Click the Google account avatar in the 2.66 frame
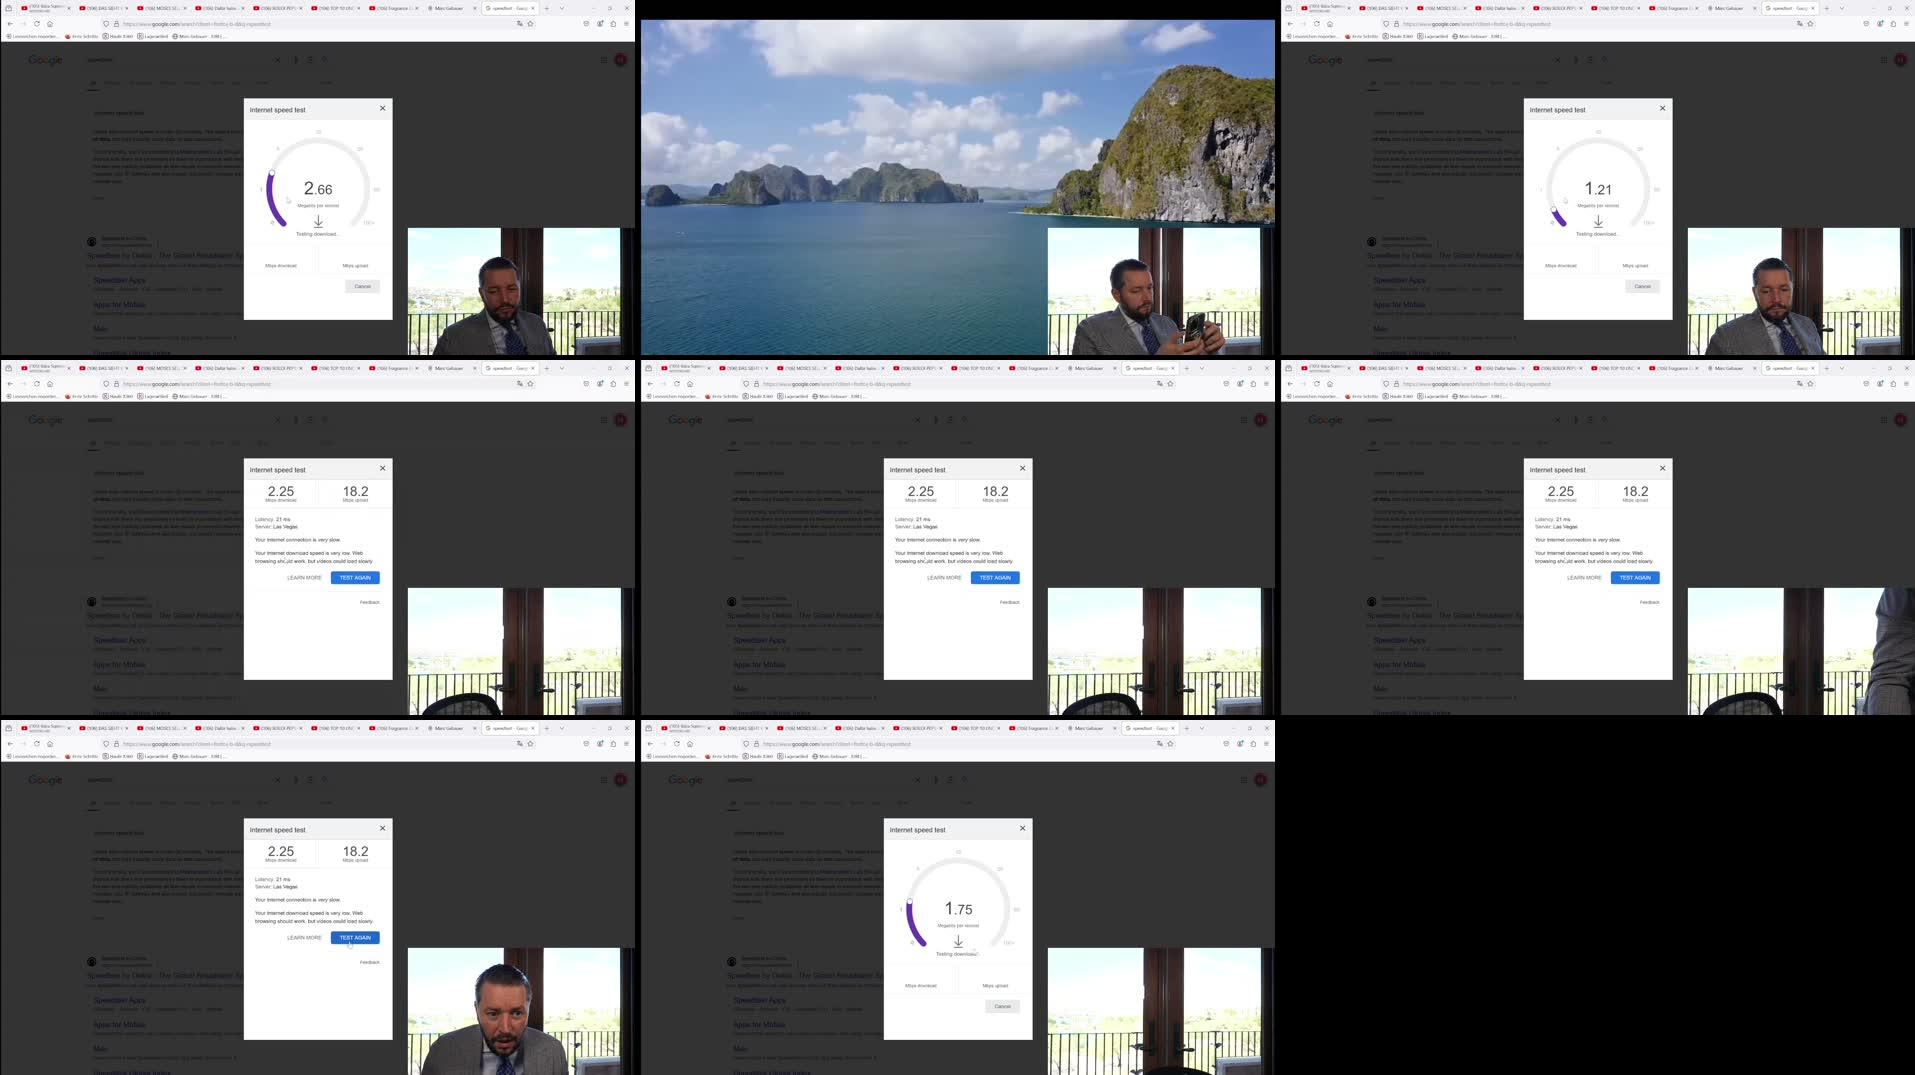 coord(620,60)
